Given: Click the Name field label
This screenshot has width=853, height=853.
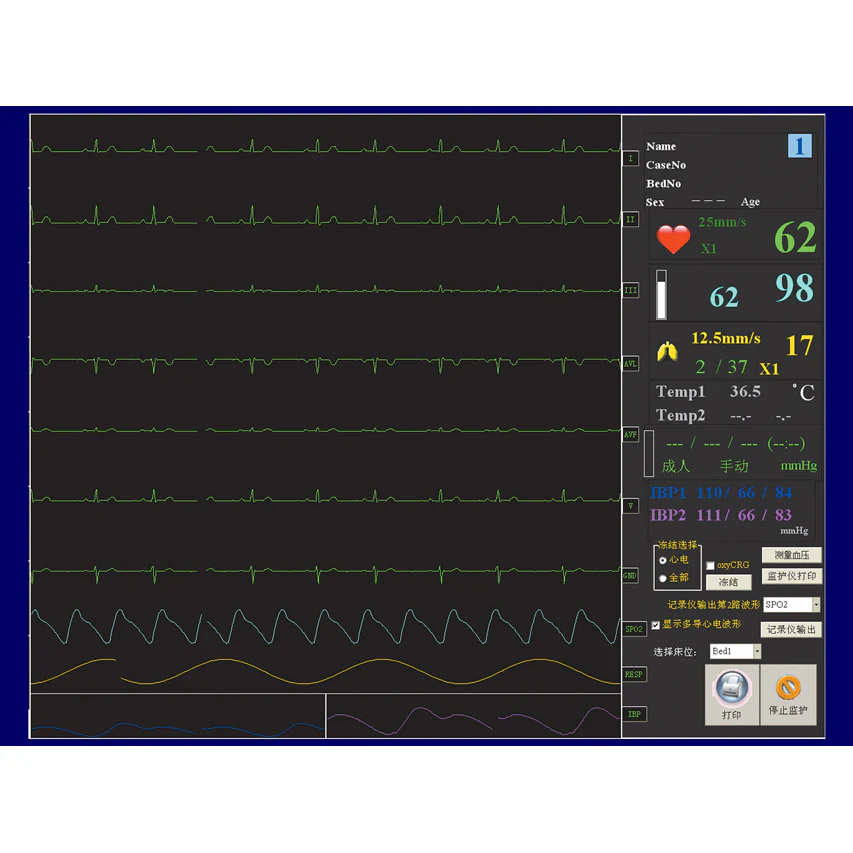Looking at the screenshot, I should click(661, 146).
